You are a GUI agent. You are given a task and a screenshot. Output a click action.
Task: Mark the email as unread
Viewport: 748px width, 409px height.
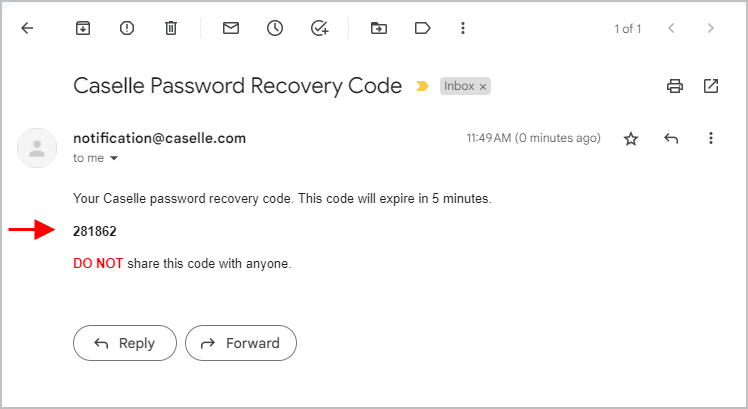231,28
